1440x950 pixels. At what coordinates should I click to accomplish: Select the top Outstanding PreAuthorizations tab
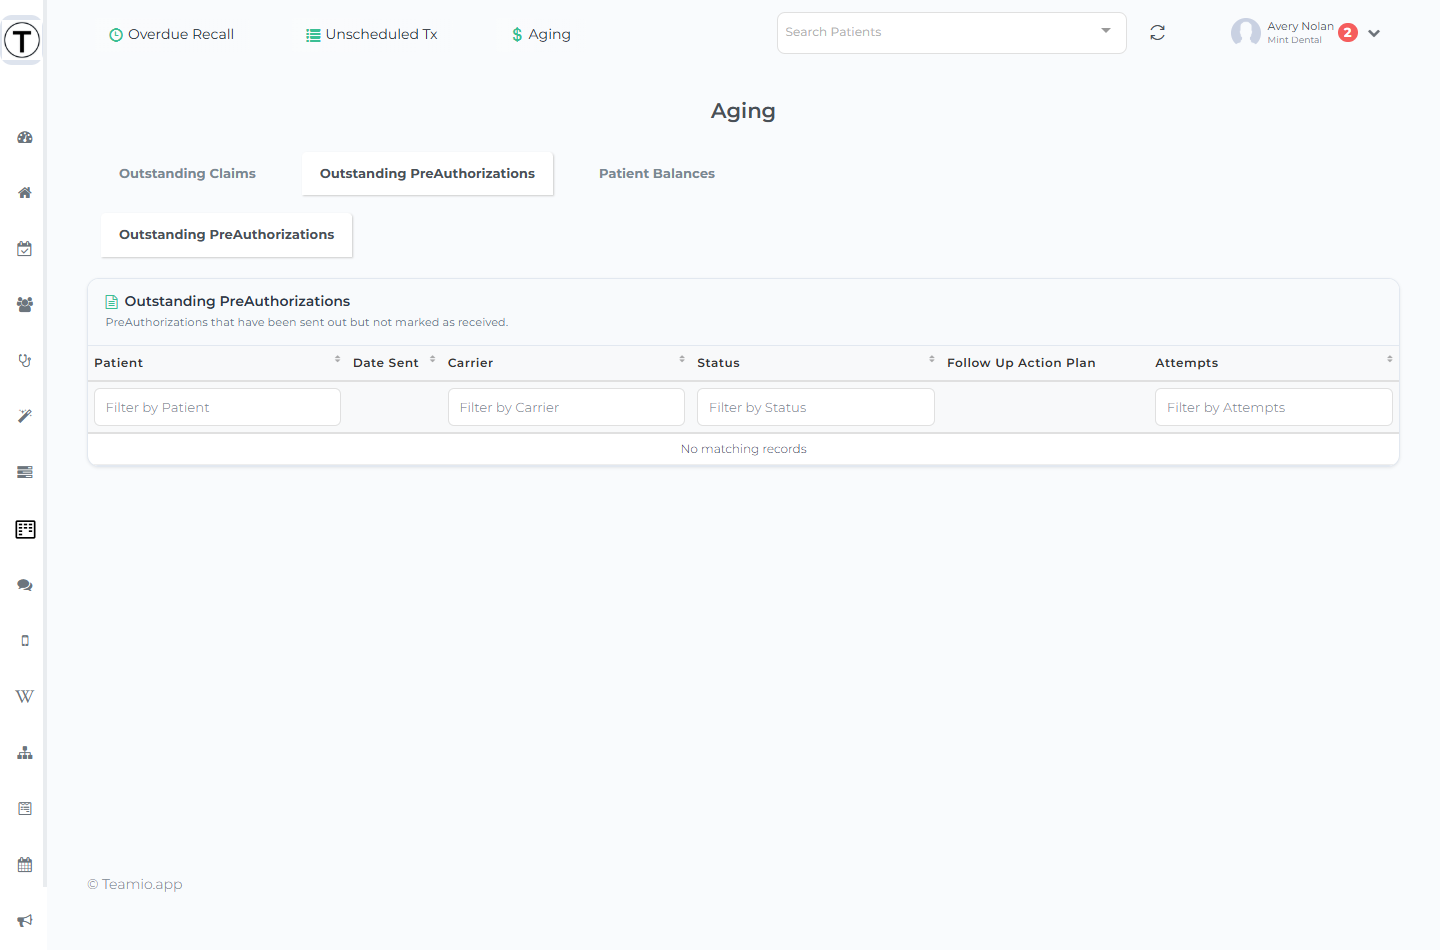pos(427,174)
